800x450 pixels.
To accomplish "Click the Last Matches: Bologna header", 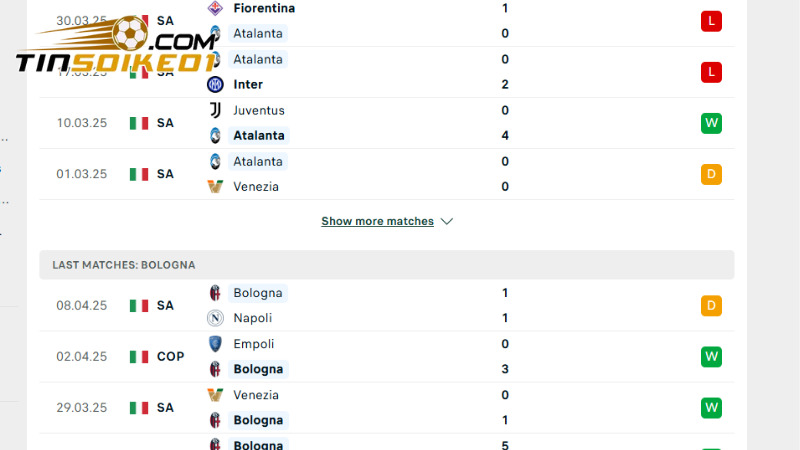I will [x=124, y=265].
